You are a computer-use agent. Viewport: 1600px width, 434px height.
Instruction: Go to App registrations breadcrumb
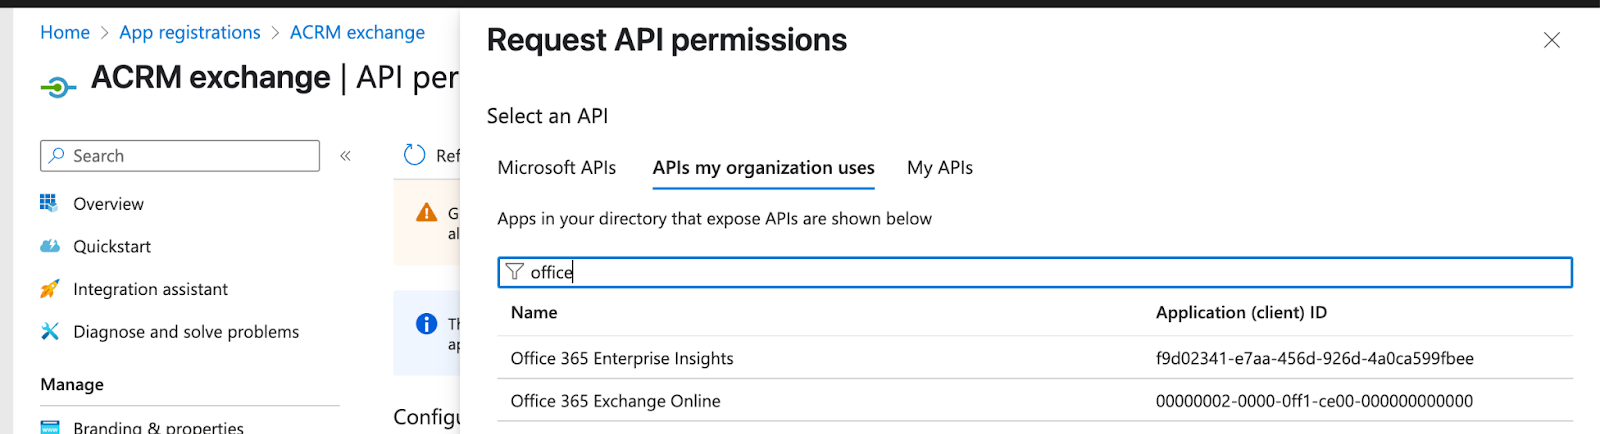coord(190,32)
